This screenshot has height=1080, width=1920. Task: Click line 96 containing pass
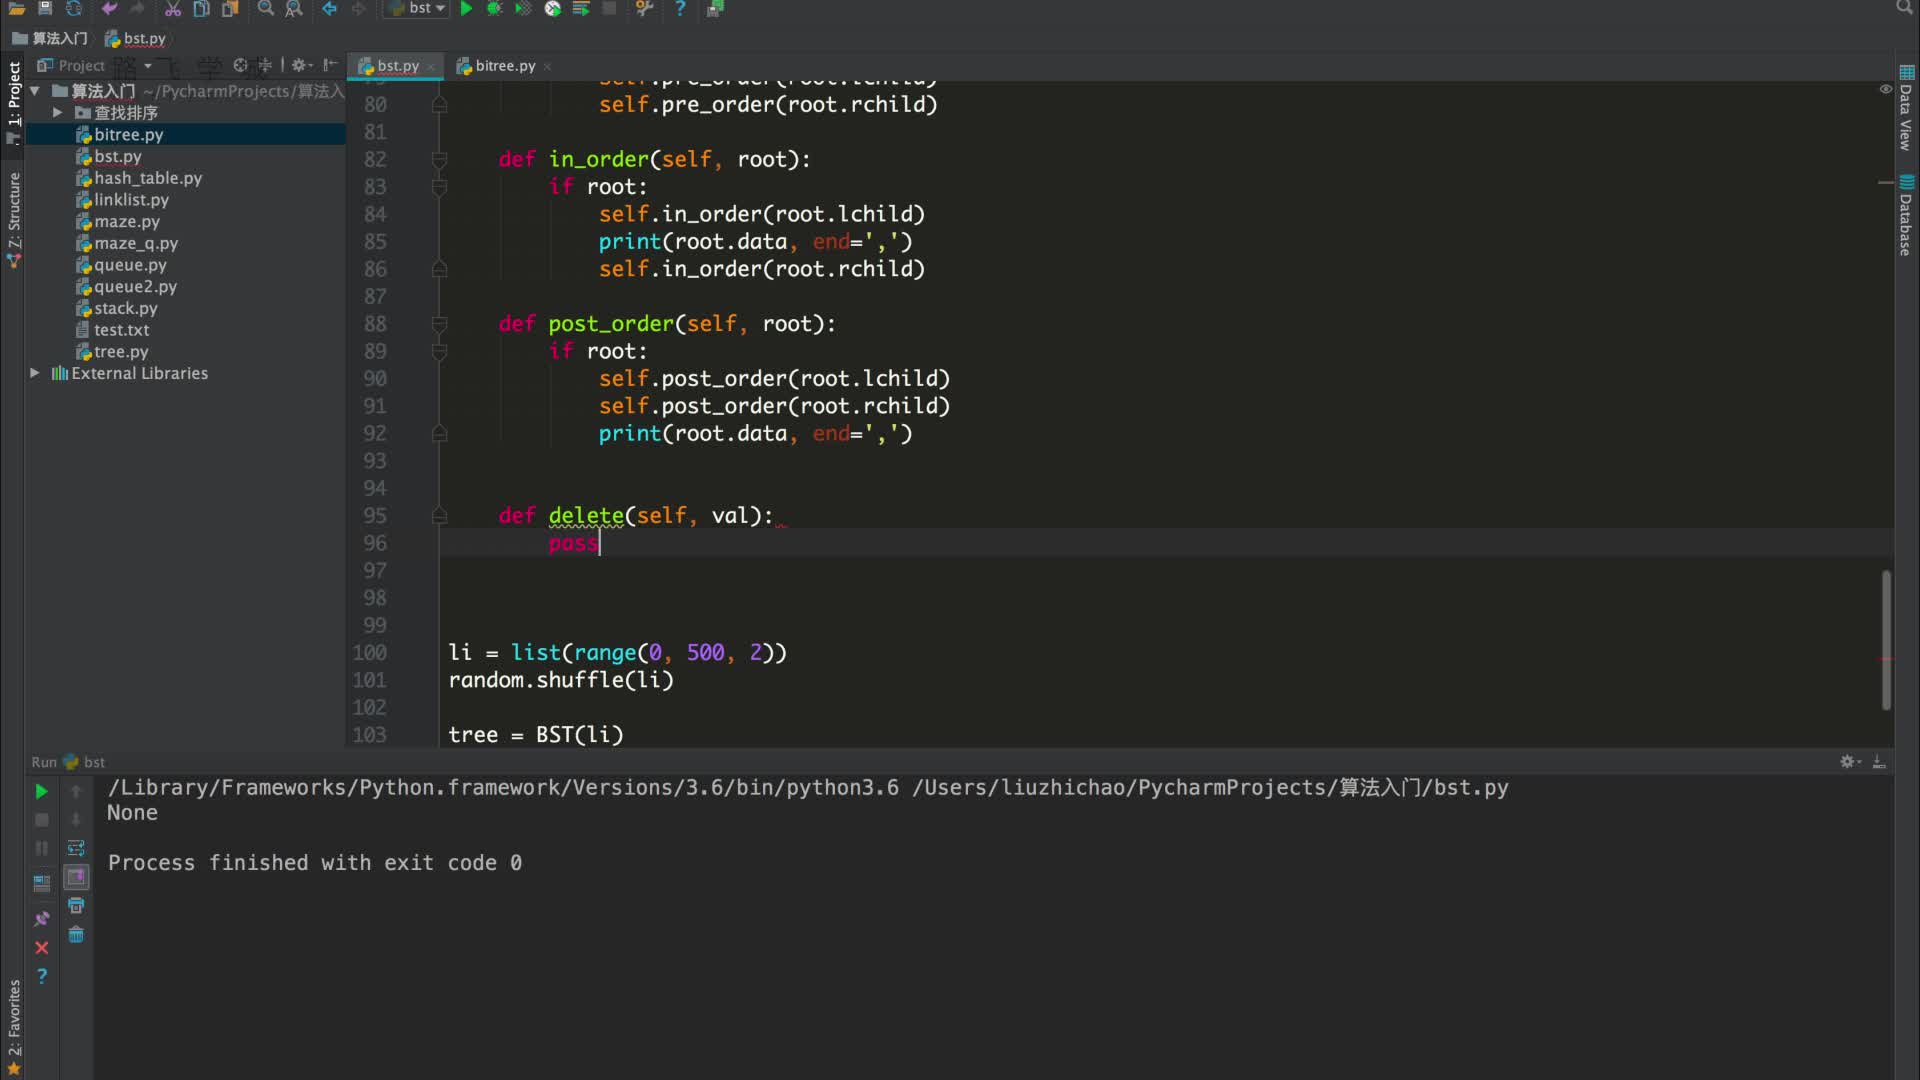[x=1165, y=543]
